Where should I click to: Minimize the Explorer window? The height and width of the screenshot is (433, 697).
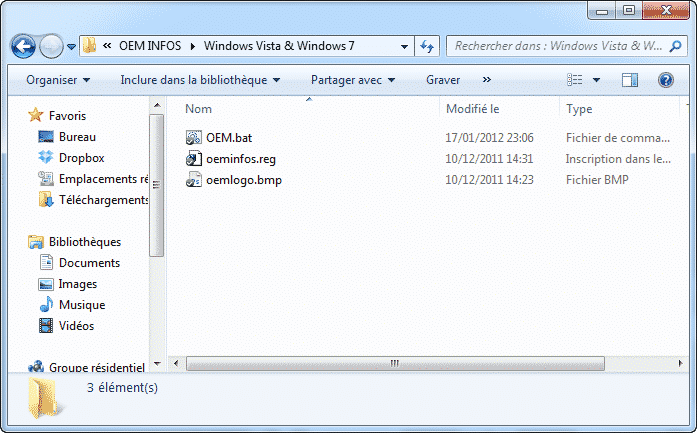[x=601, y=11]
